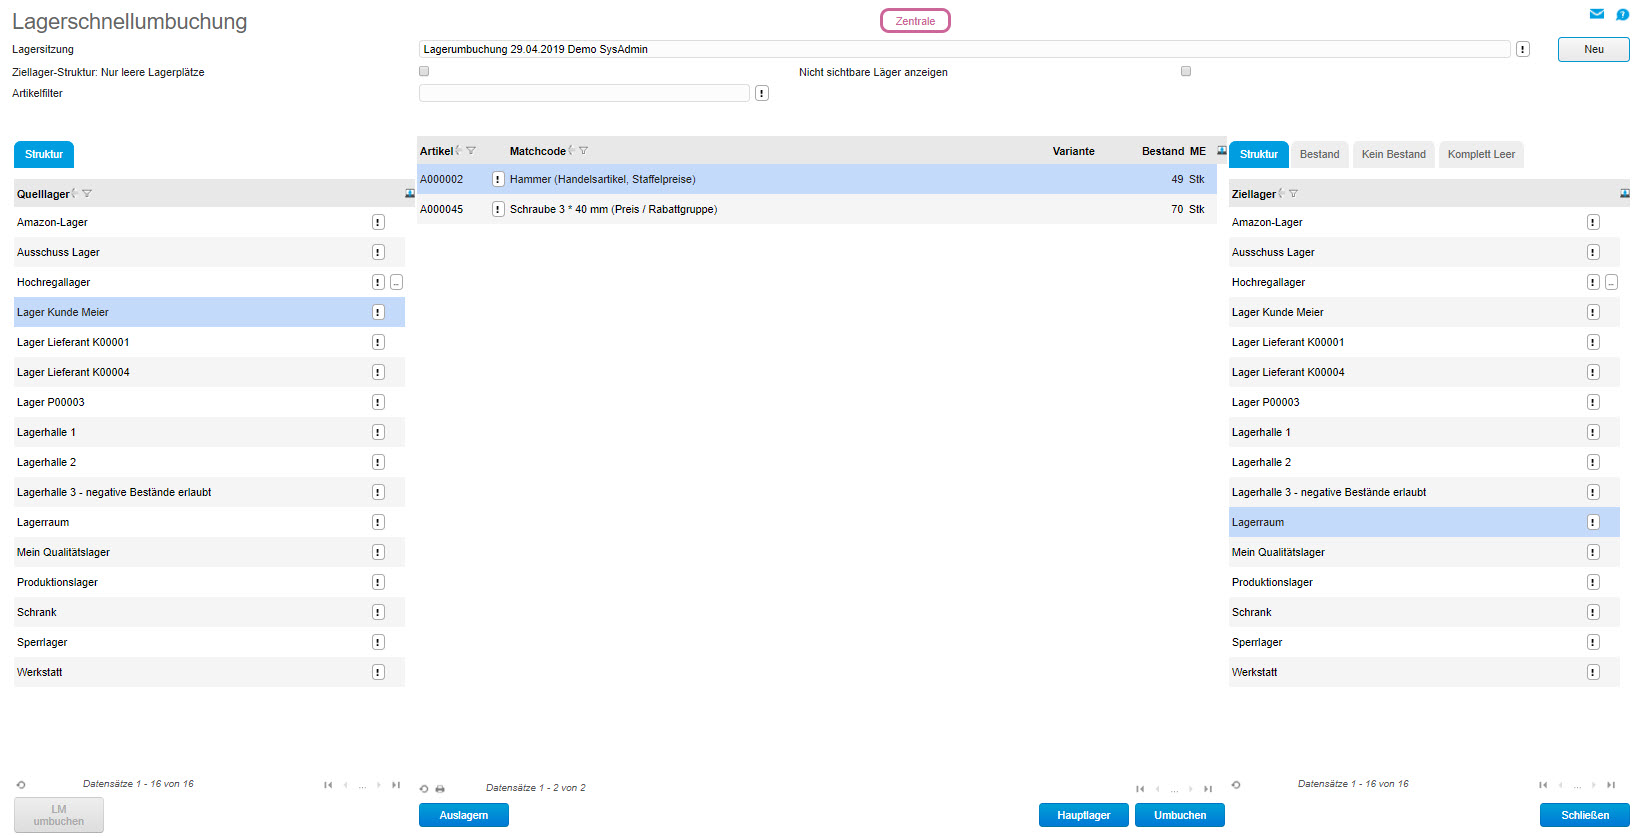Print the article list
Image resolution: width=1640 pixels, height=838 pixels.
coord(440,789)
